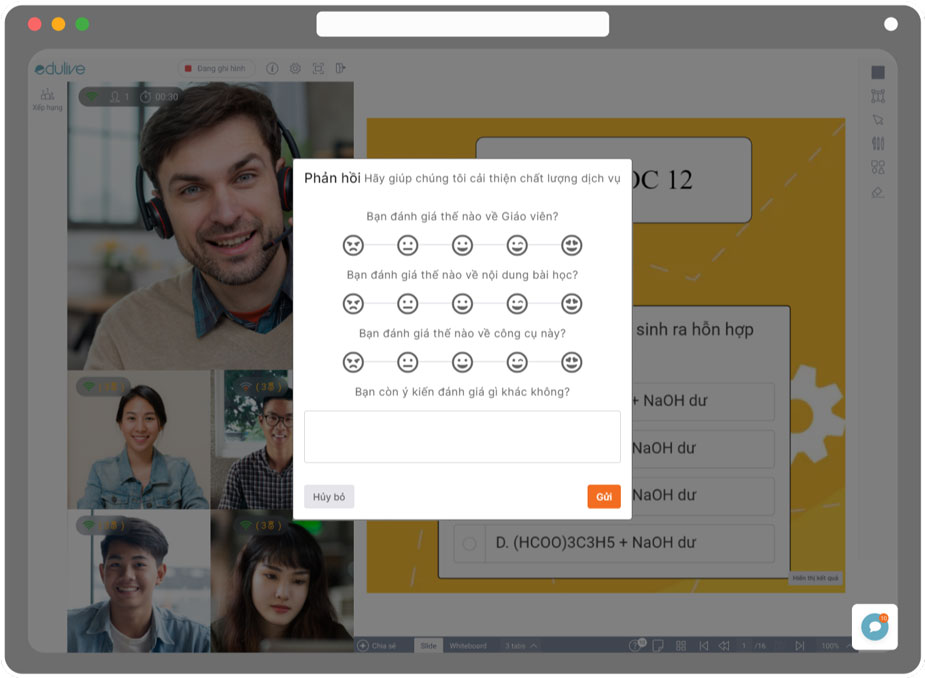The image size is (925, 678).
Task: Open the 100% zoom level dropdown
Action: [830, 646]
